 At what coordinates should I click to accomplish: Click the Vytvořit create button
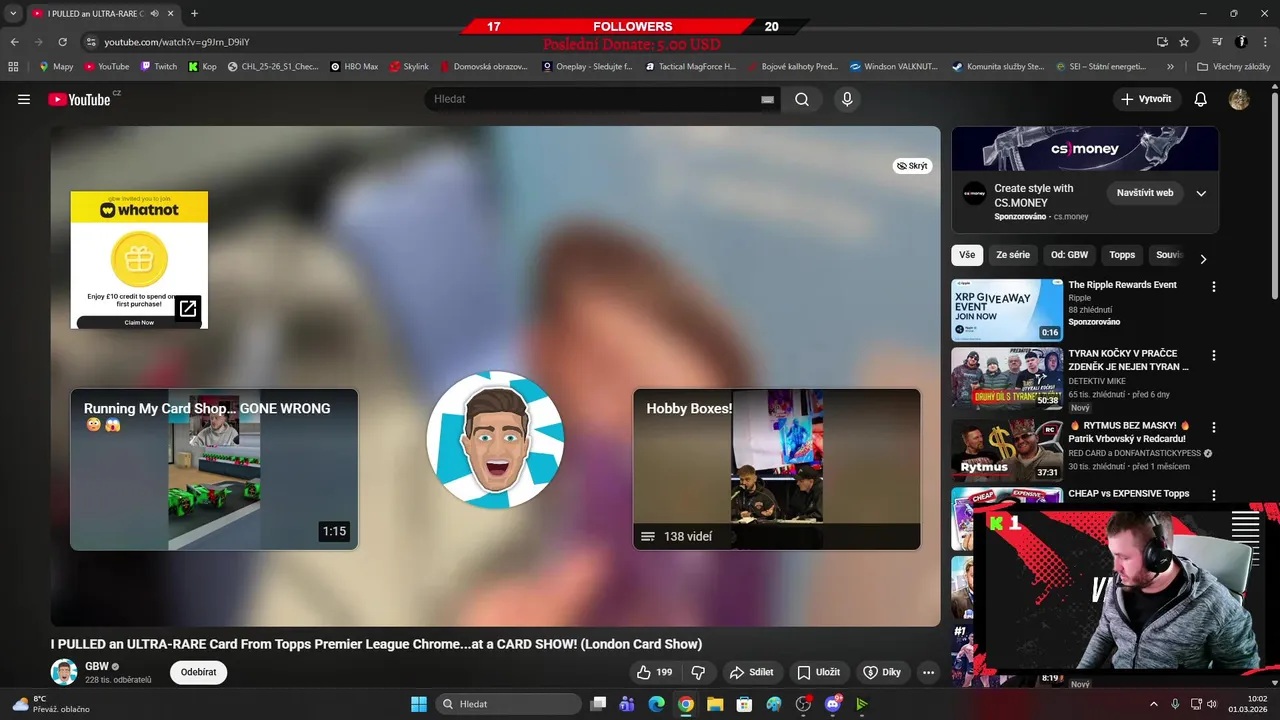[x=1146, y=99]
